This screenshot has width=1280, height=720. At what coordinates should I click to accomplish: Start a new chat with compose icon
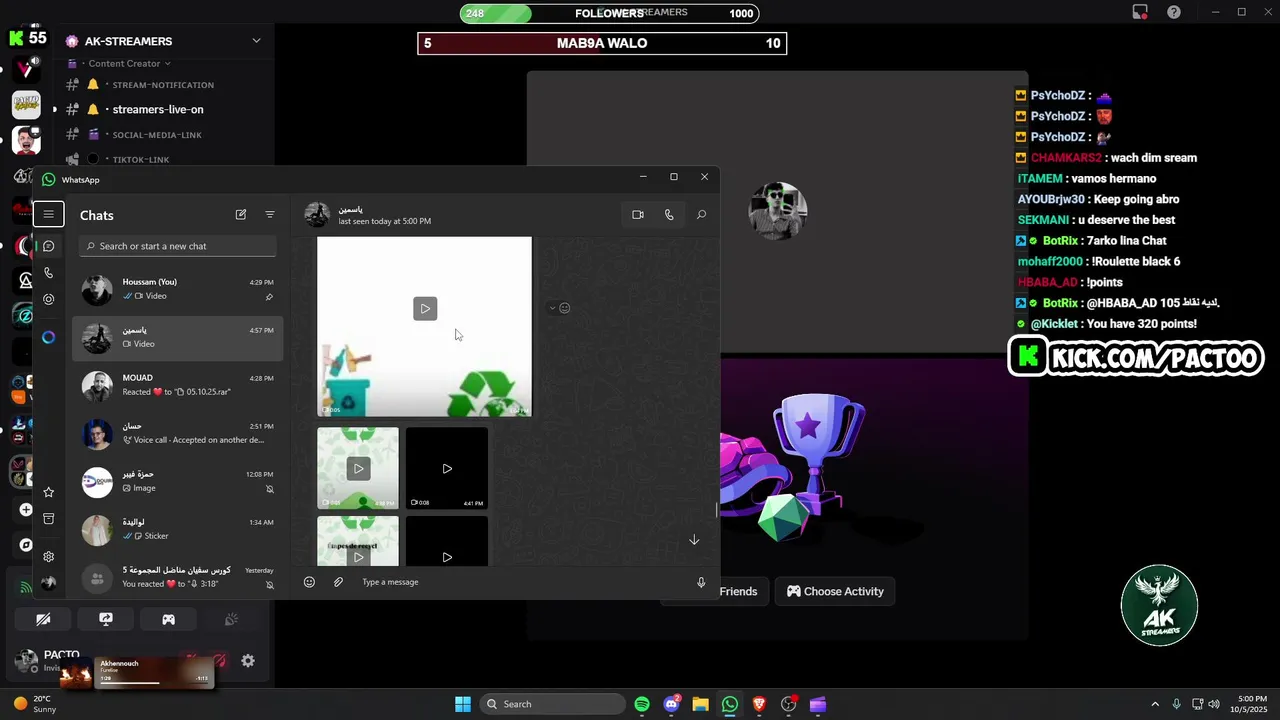coord(241,215)
